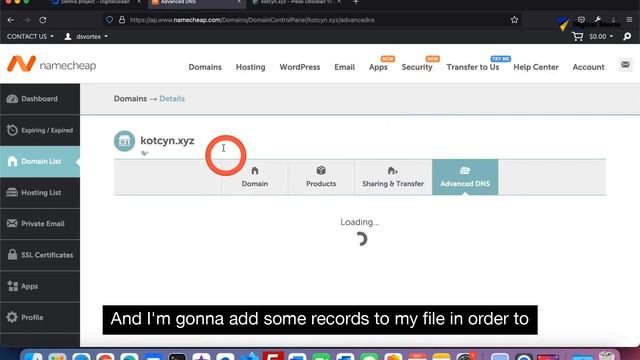The height and width of the screenshot is (360, 640).
Task: Reload the page with refresh icon
Action: click(x=43, y=20)
